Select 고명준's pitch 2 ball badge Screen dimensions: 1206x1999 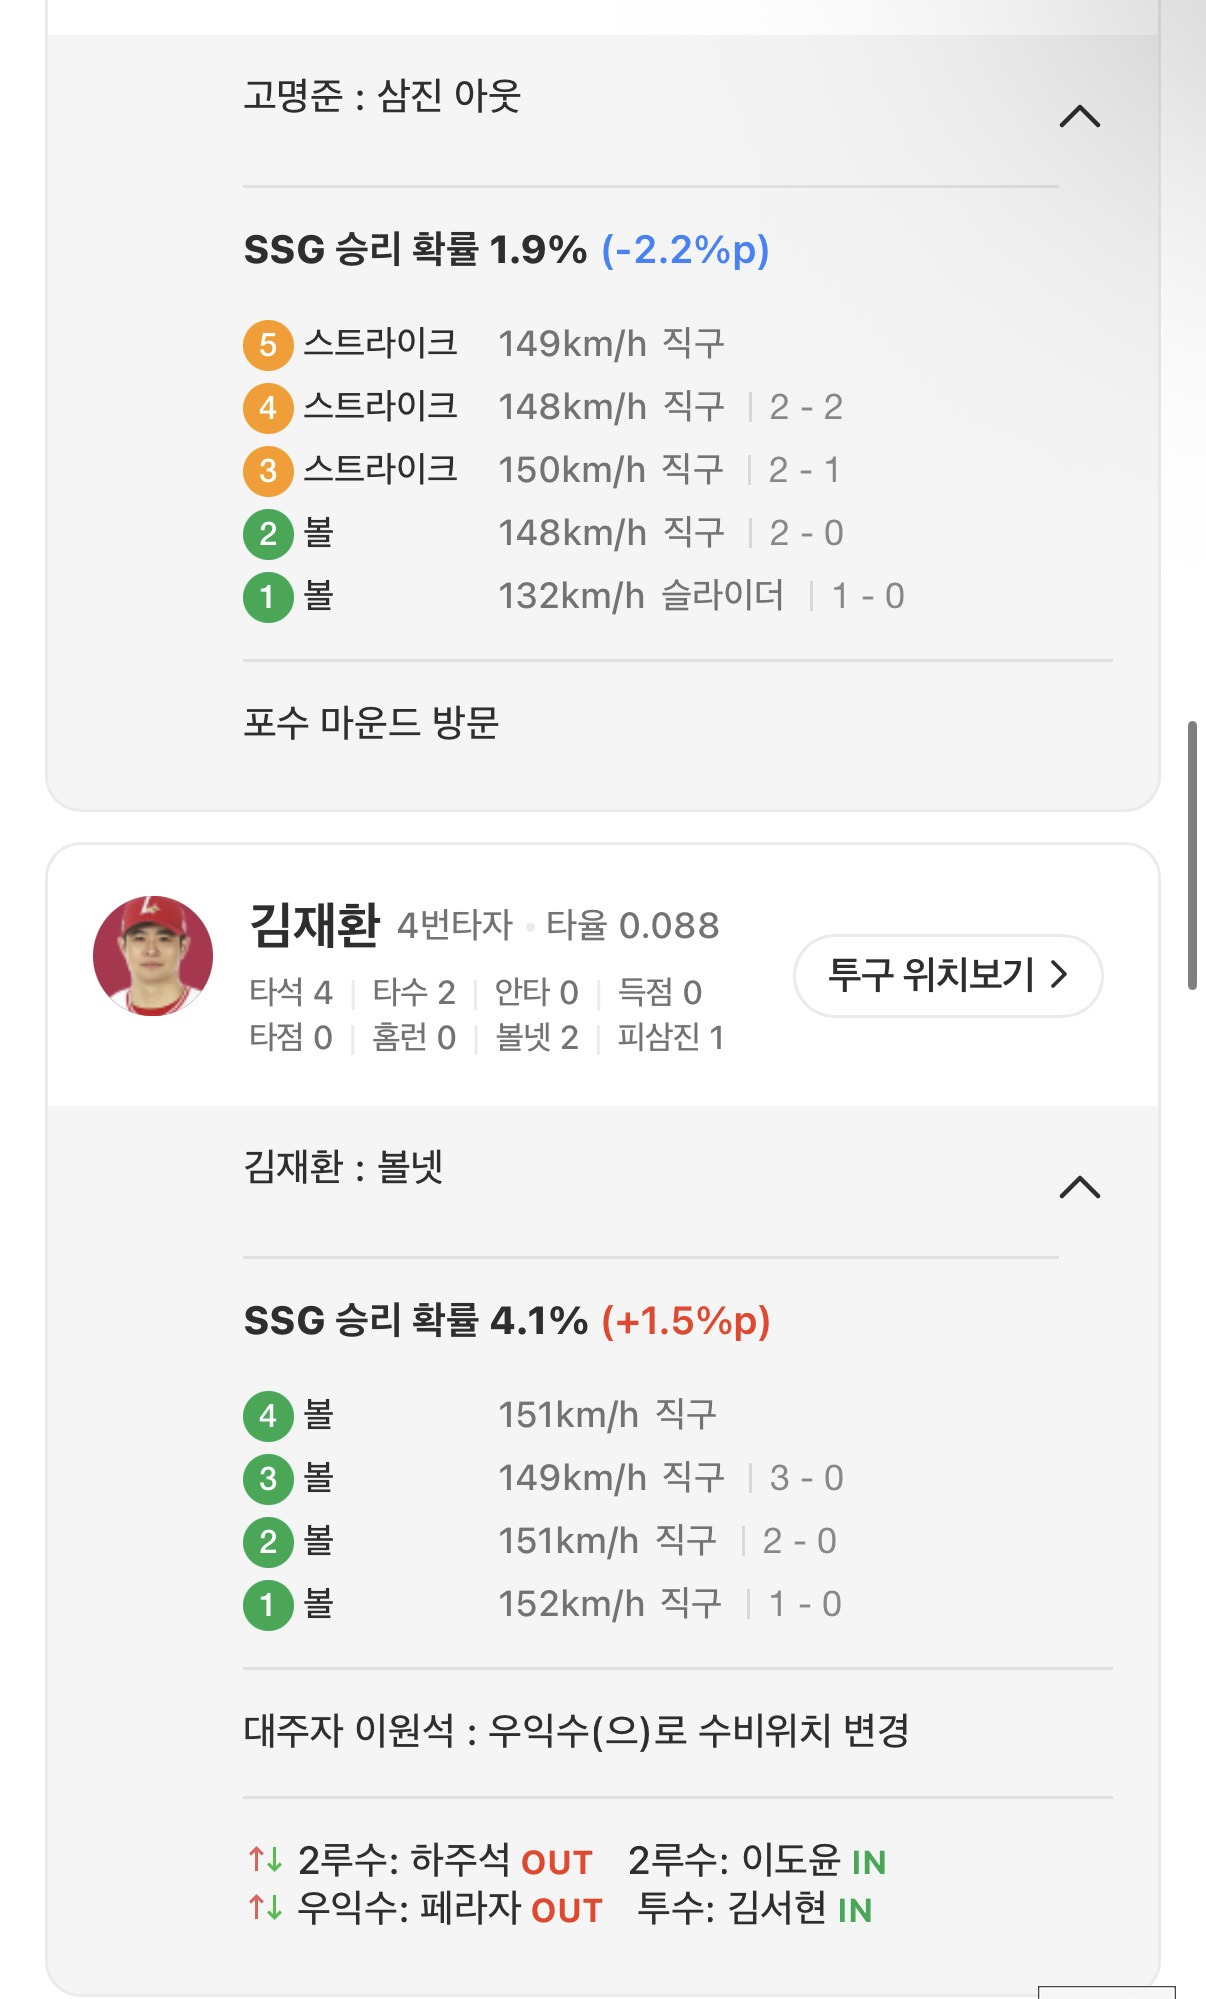click(x=267, y=534)
